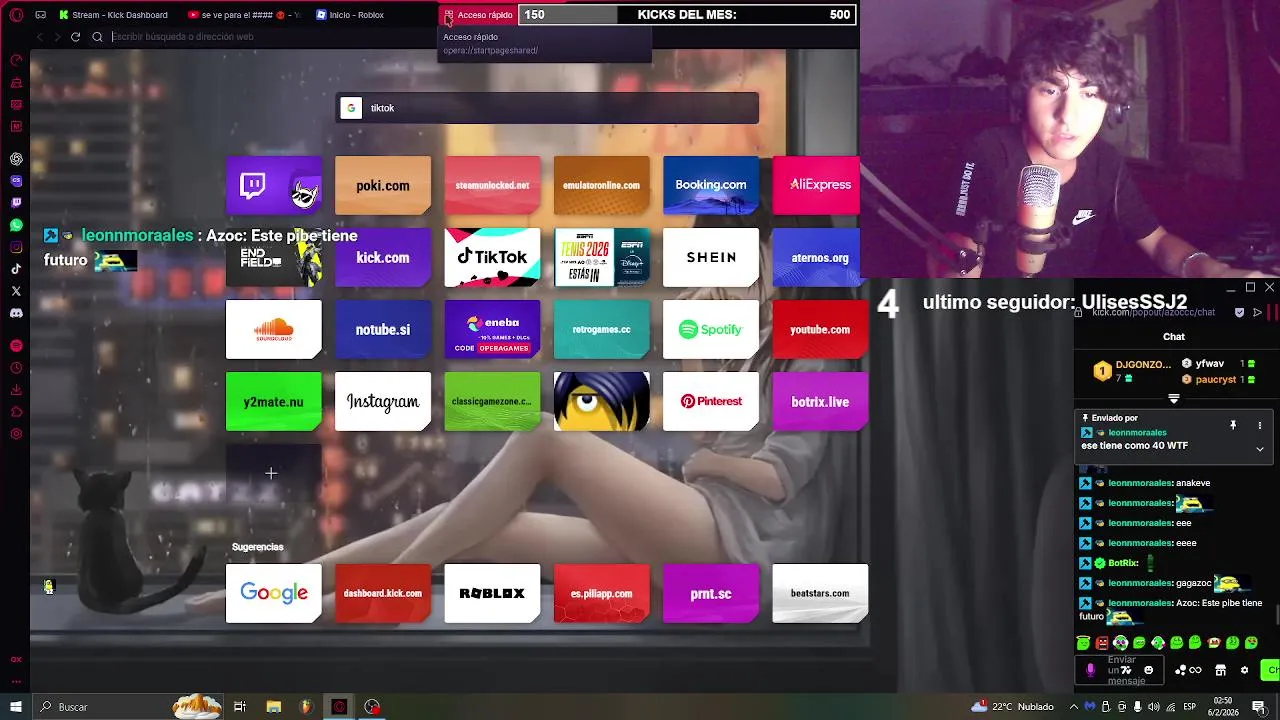Click the Google search box containing tiktok

(547, 108)
